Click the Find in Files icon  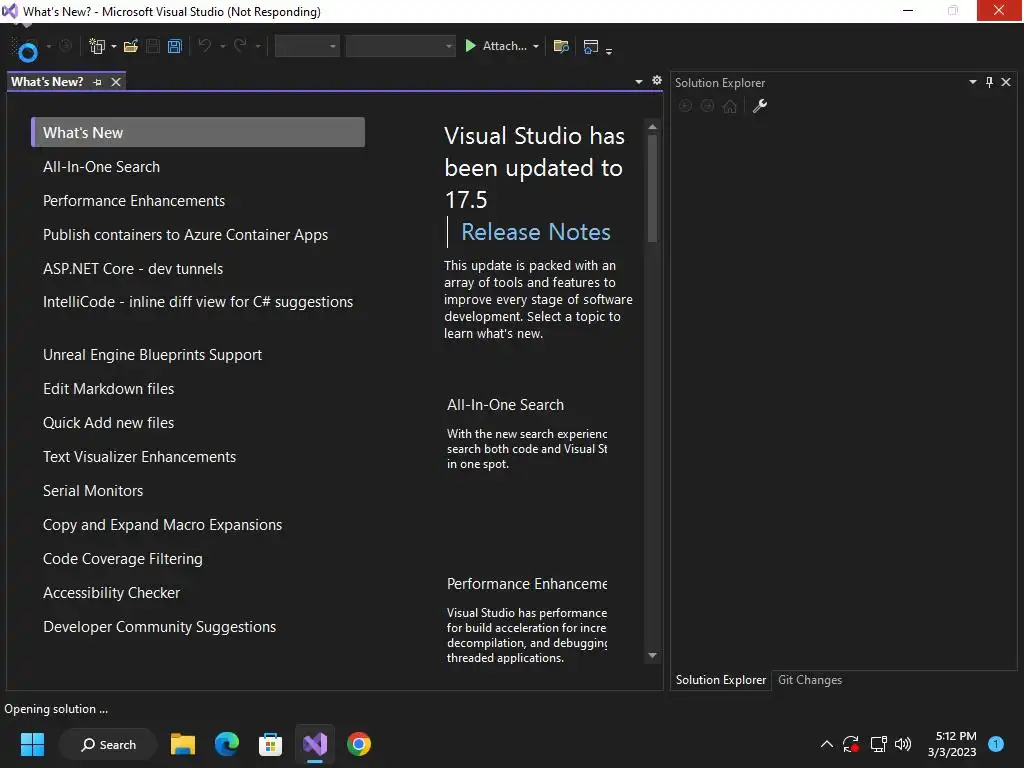click(x=561, y=46)
